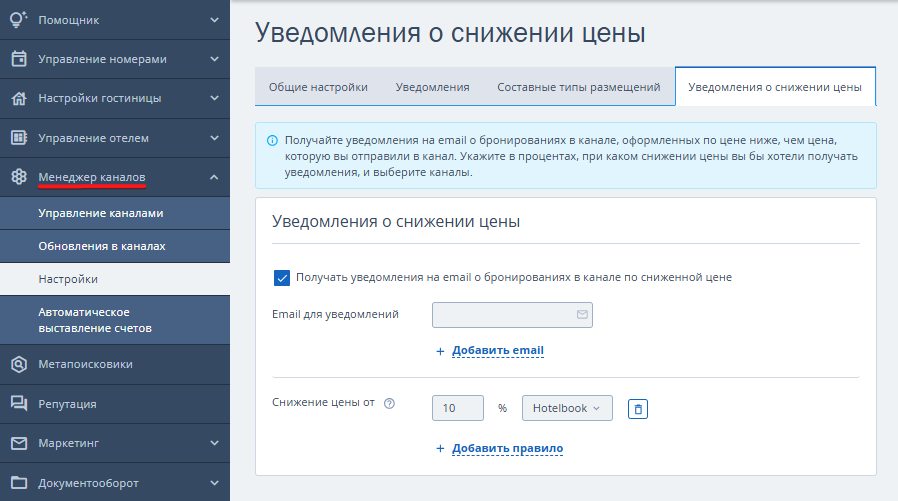Click the Добавить правило link
The image size is (898, 501).
507,448
